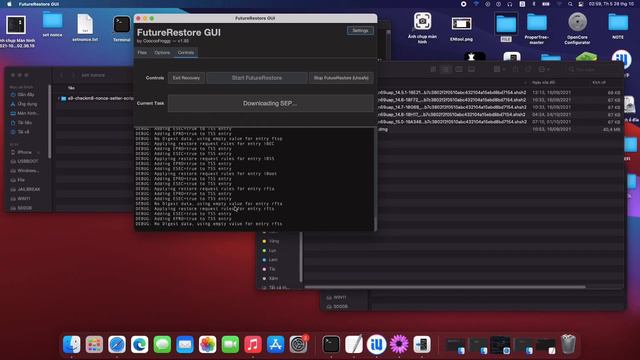The width and height of the screenshot is (640, 360).
Task: Click the headphones icon in menu bar
Action: tap(510, 4)
